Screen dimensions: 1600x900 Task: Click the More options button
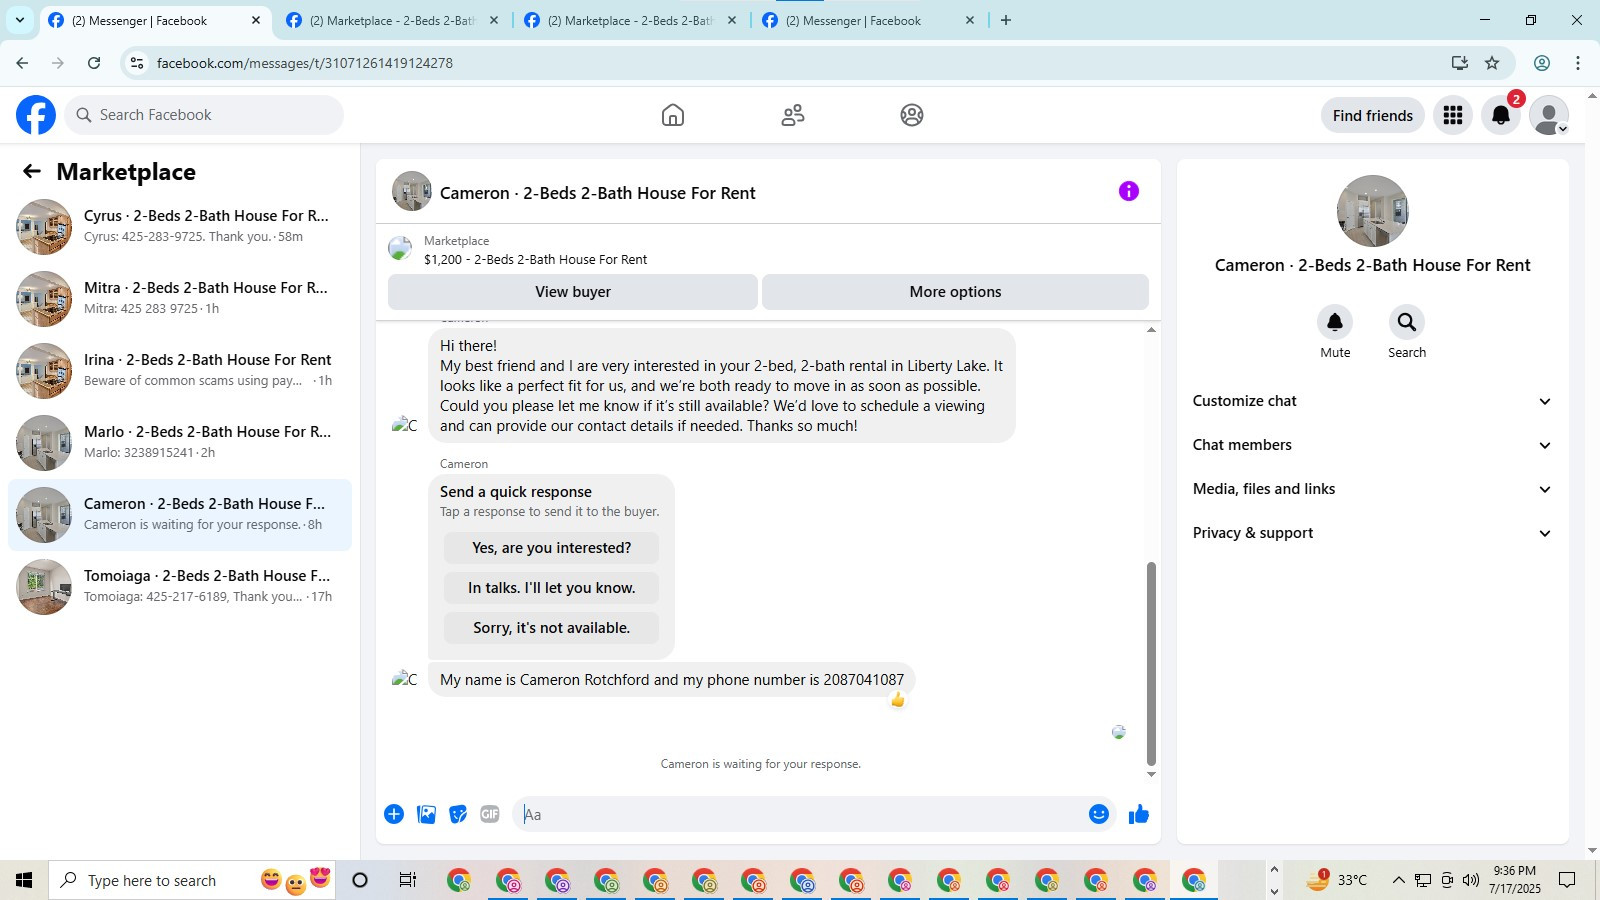click(x=955, y=292)
